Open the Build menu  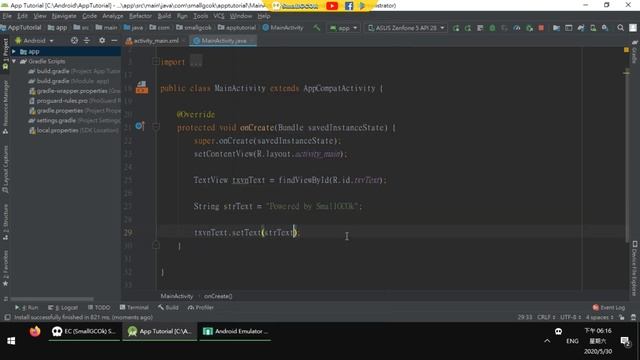(x=164, y=16)
